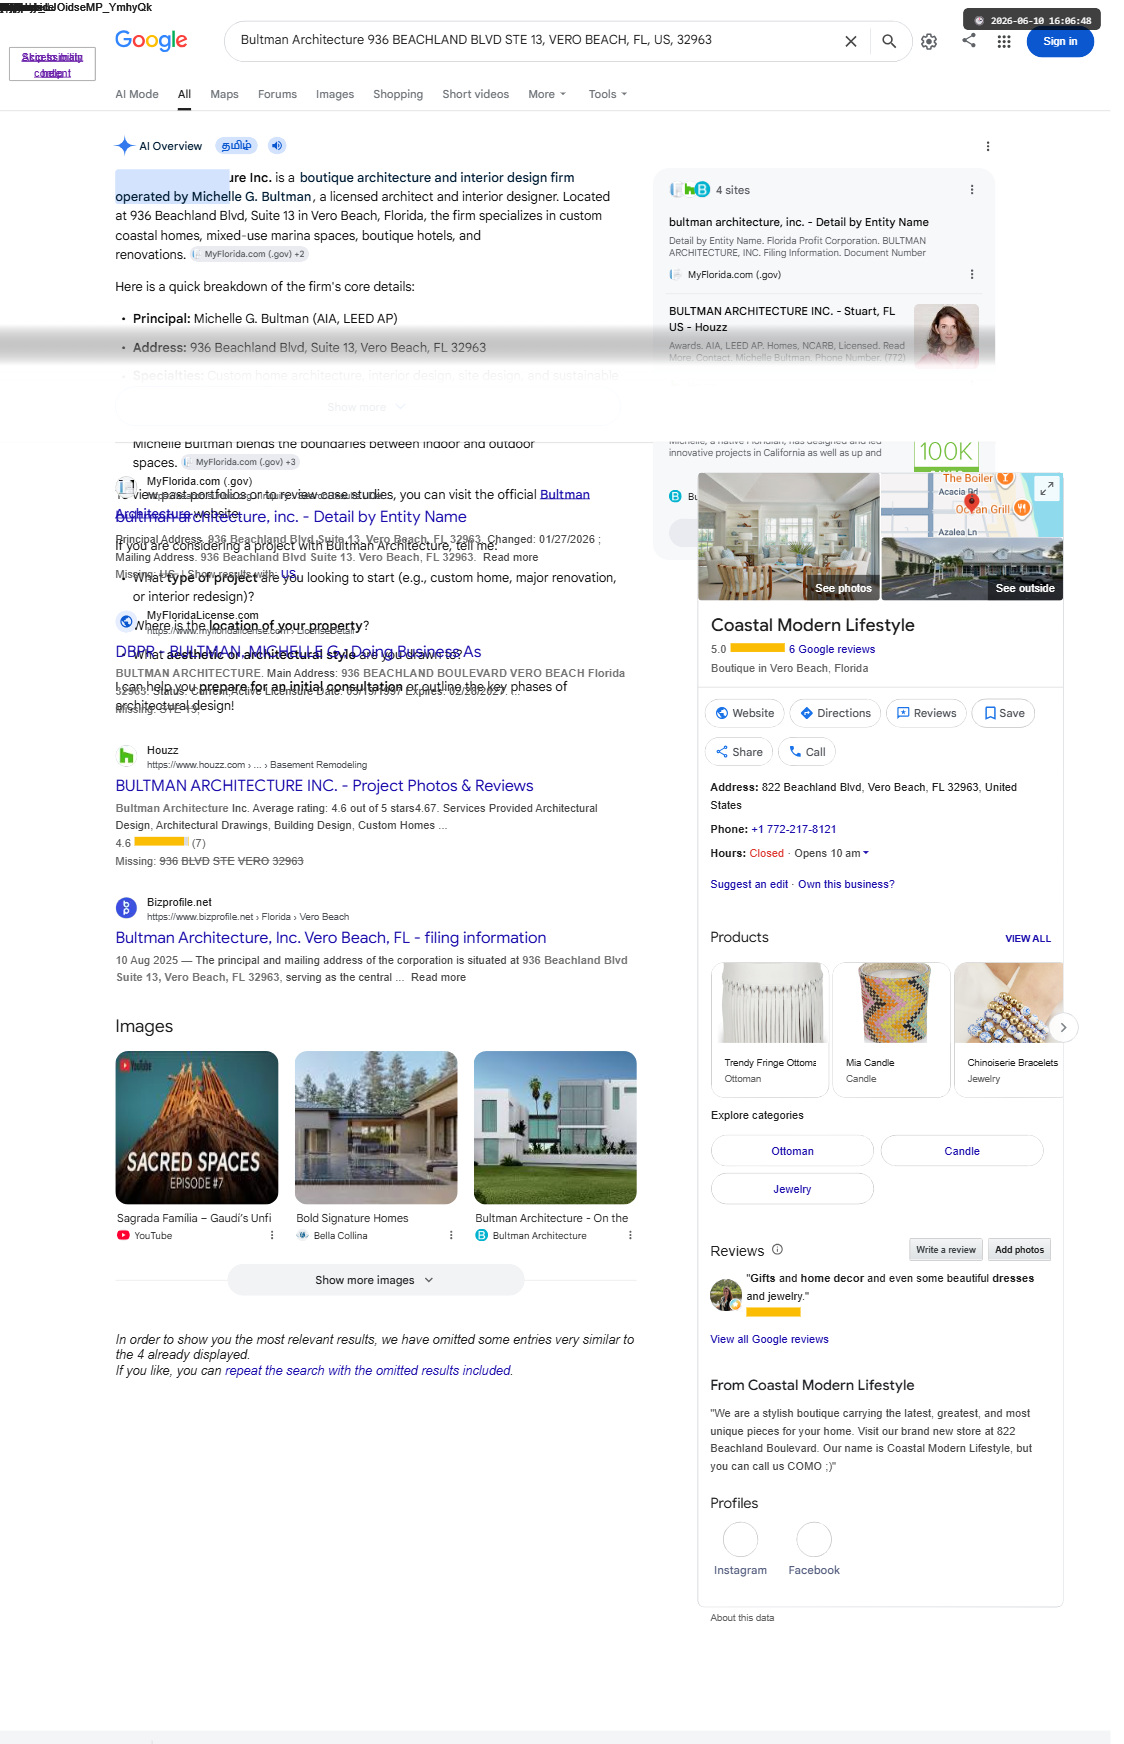Switch to Images tab
The height and width of the screenshot is (1744, 1124).
(335, 94)
